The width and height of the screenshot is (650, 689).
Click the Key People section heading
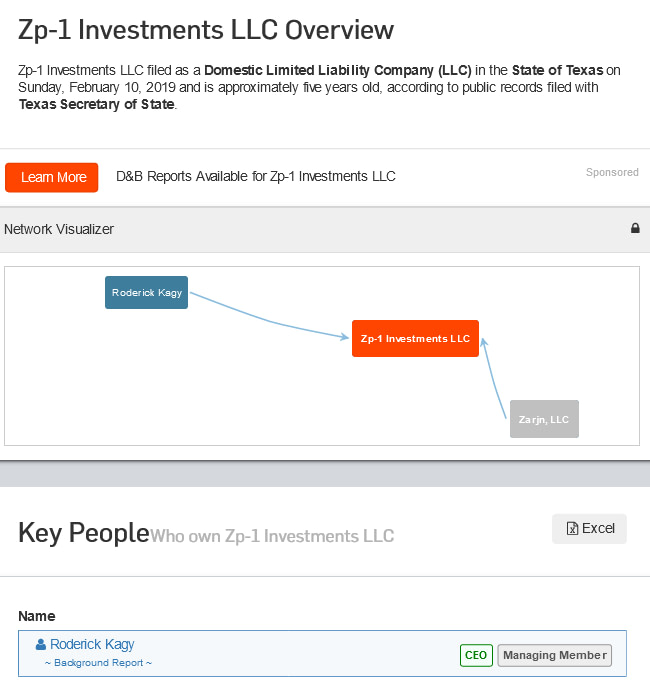[x=84, y=533]
